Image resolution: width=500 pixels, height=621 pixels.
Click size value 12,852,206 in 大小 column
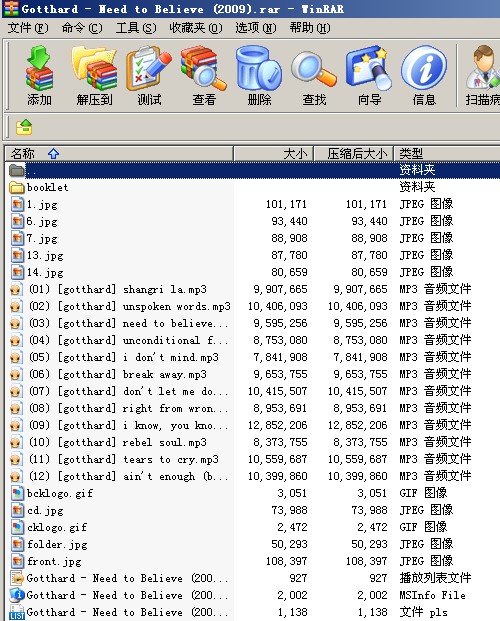(278, 426)
